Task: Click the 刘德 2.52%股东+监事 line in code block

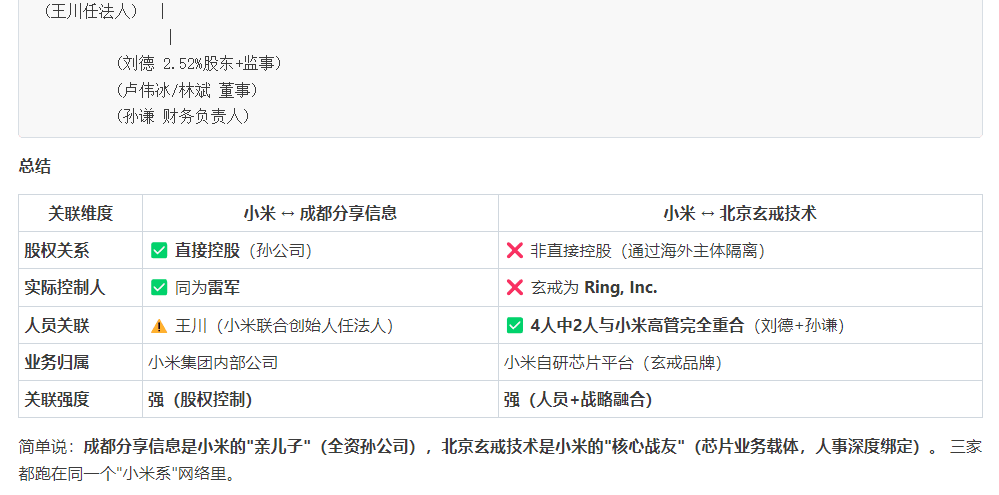Action: [199, 63]
